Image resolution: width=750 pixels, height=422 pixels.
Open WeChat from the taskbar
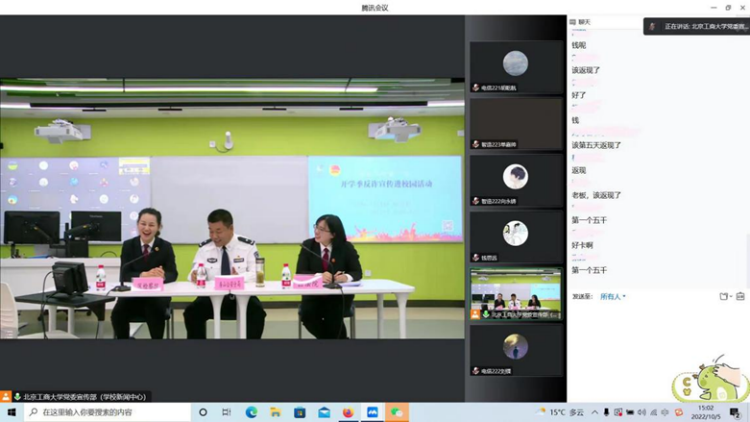click(397, 412)
